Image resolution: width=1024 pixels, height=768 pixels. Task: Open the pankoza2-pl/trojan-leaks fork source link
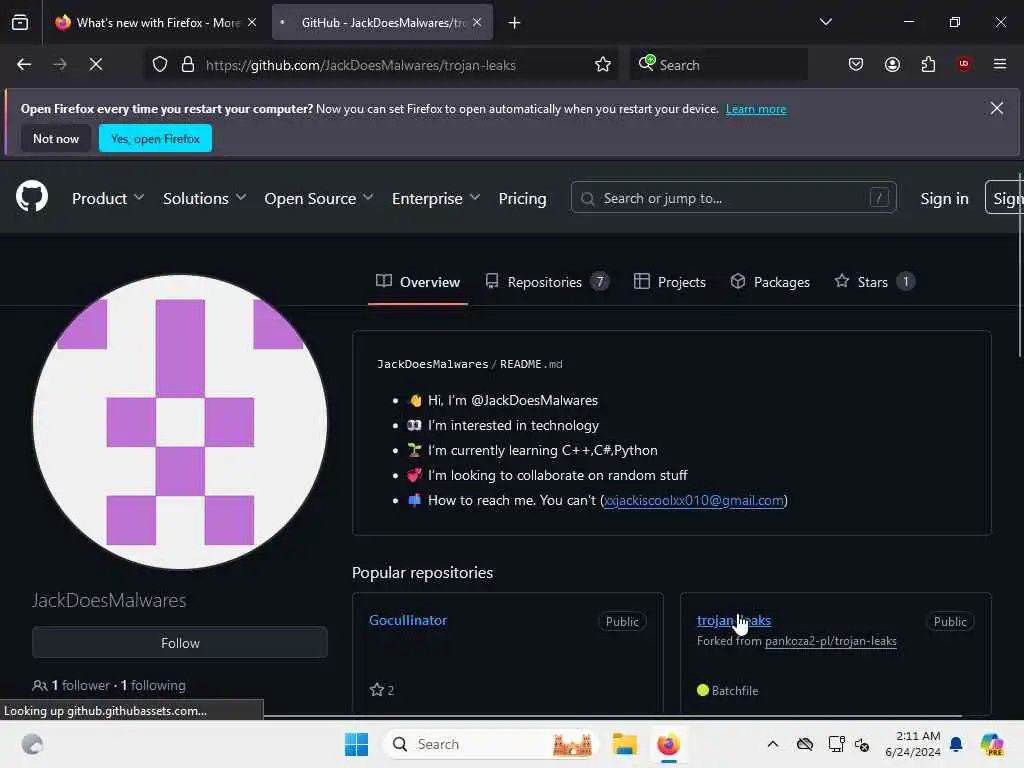(x=831, y=641)
